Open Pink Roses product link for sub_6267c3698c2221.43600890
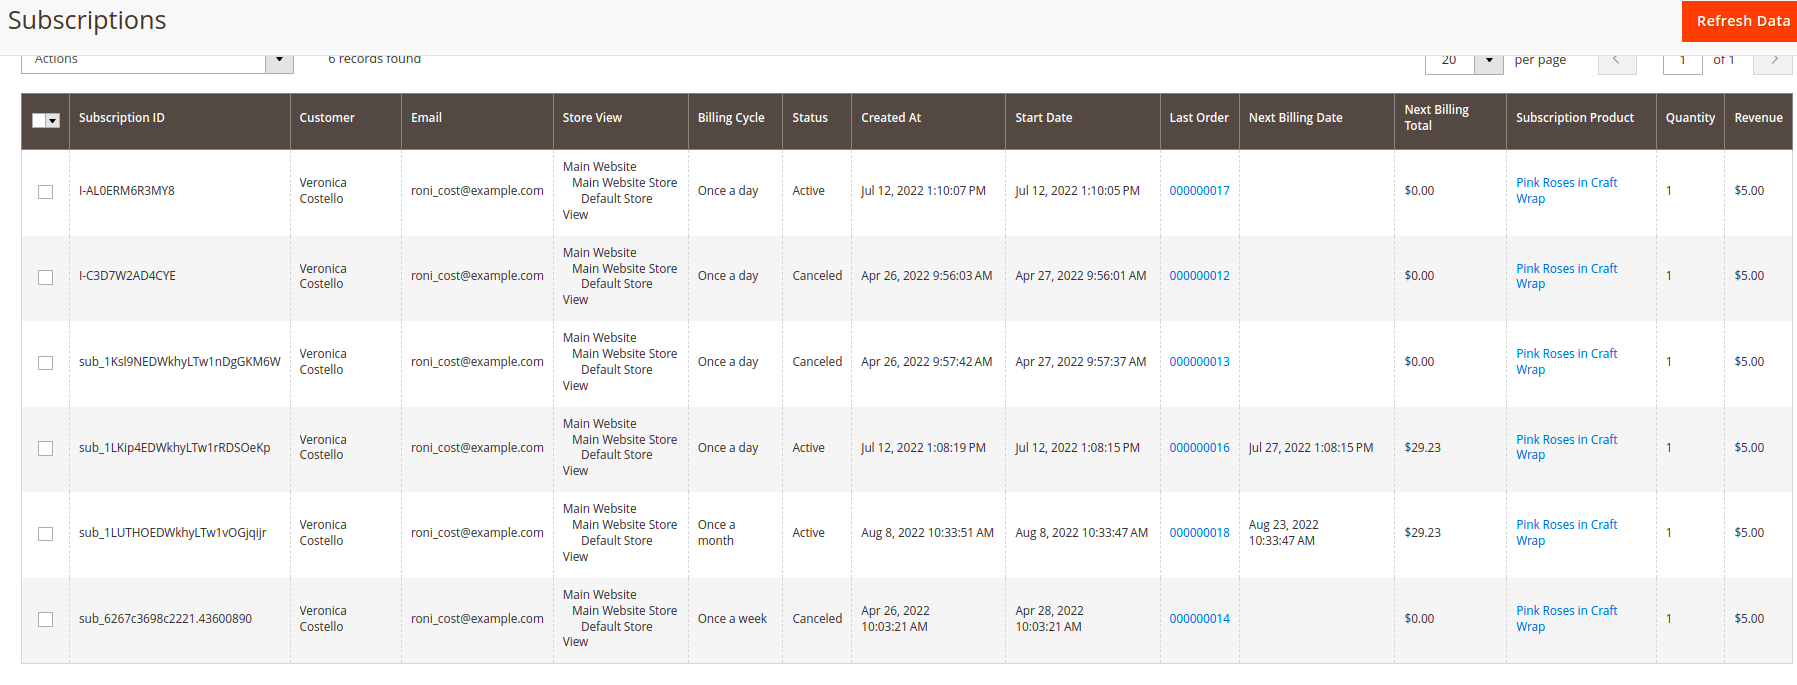The width and height of the screenshot is (1797, 685). point(1566,619)
